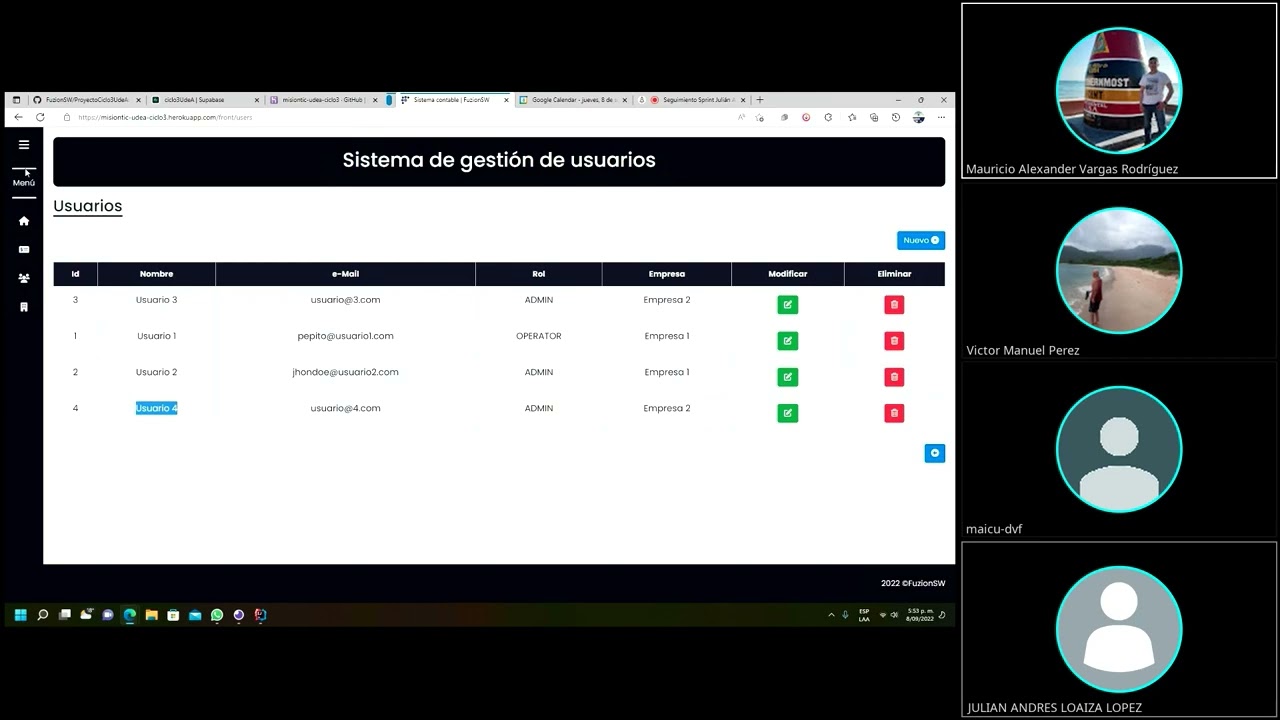Viewport: 1280px width, 720px height.
Task: Delete Usuario 3 with red trash button
Action: 894,304
